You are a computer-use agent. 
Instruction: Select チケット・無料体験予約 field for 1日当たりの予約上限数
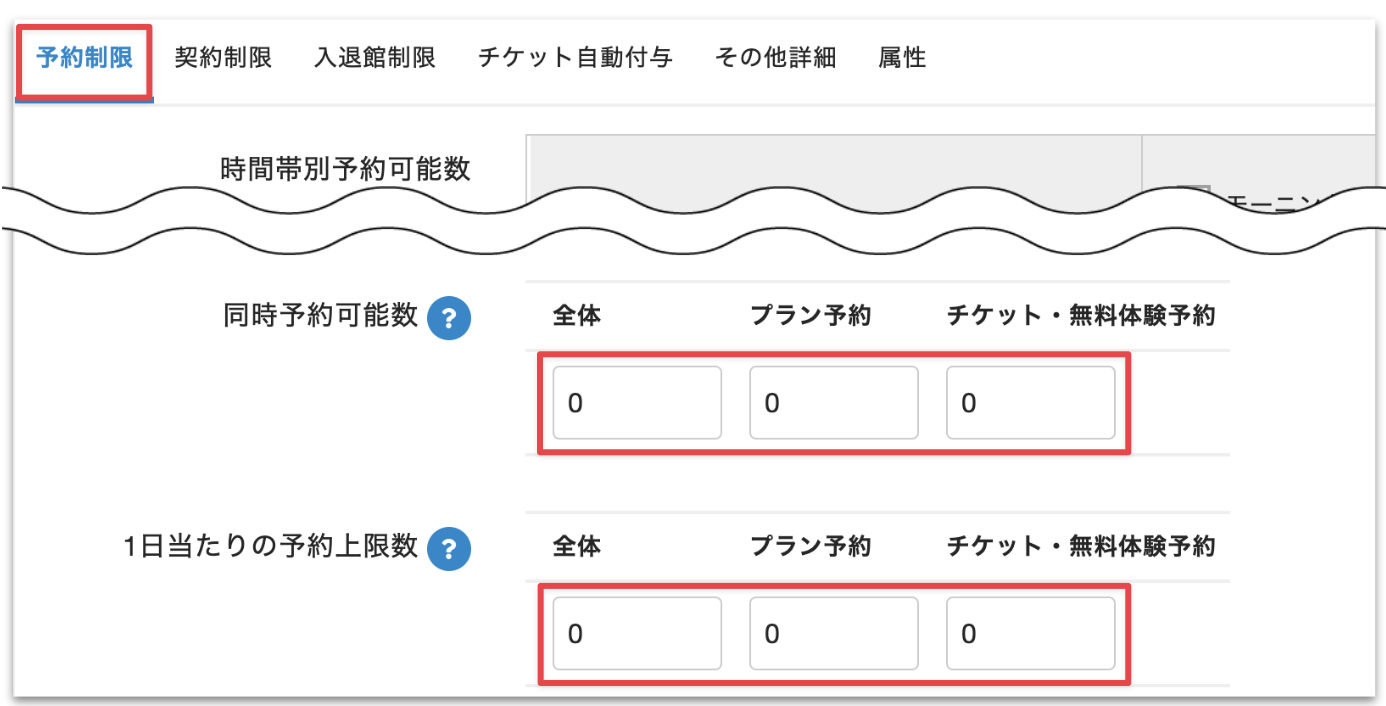(1031, 633)
